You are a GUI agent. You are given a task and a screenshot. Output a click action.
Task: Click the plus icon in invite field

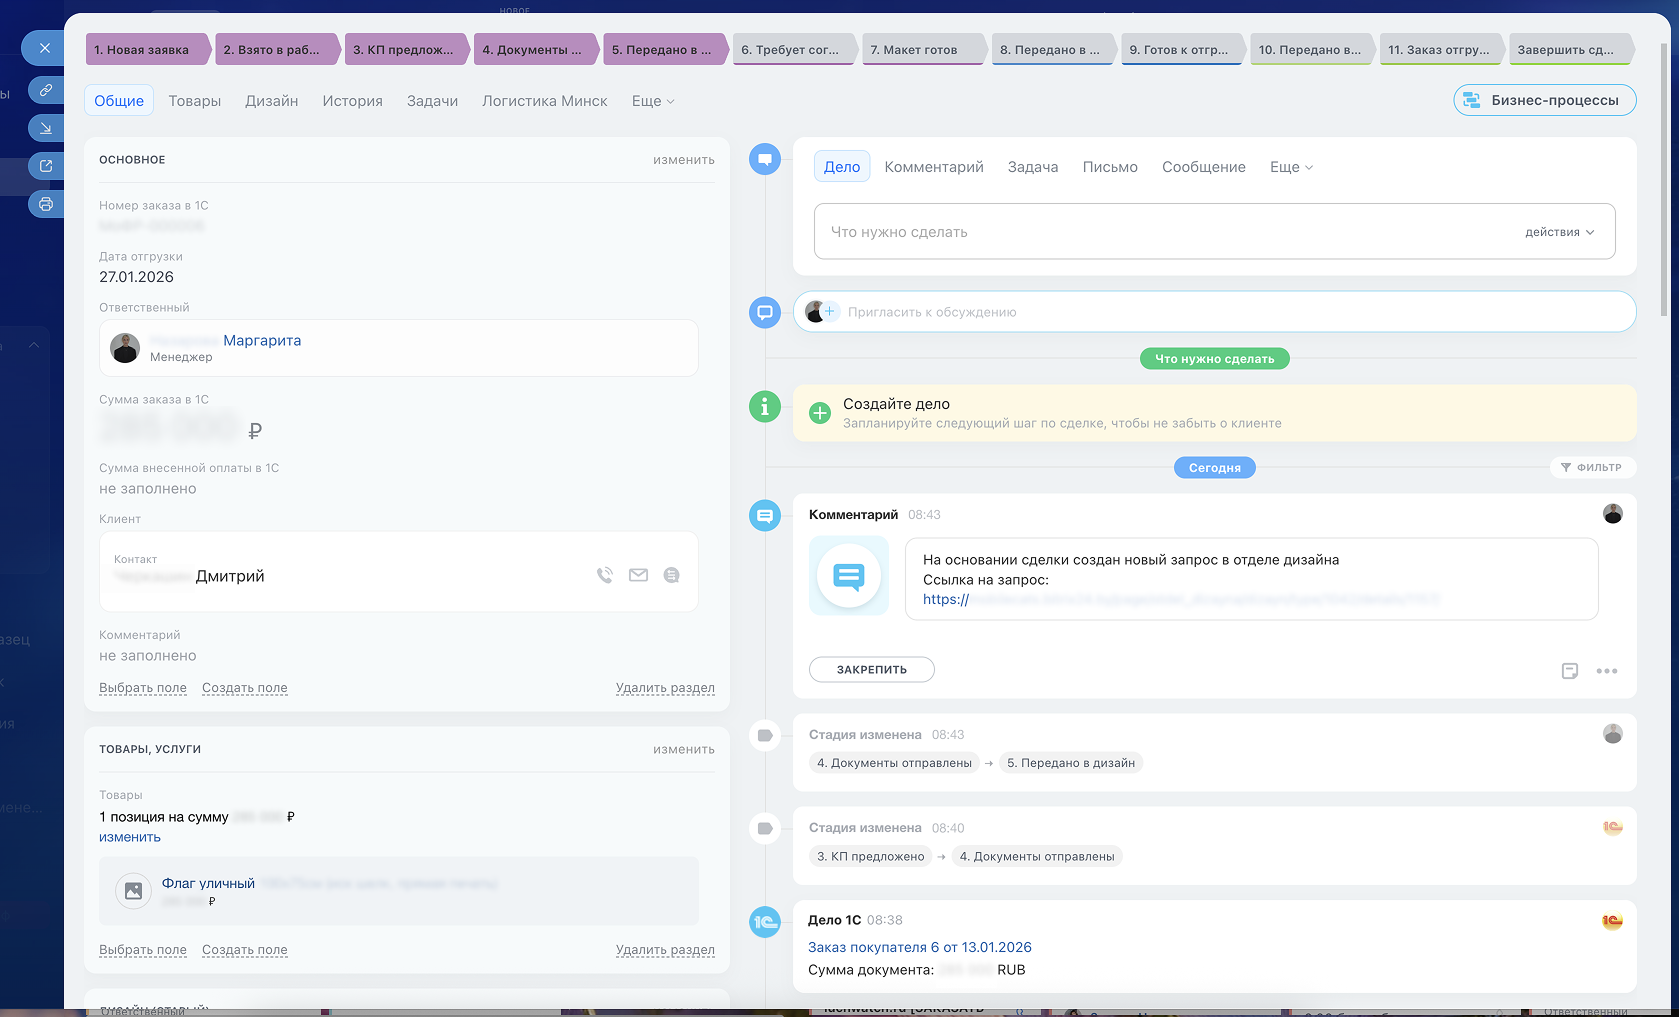click(829, 312)
